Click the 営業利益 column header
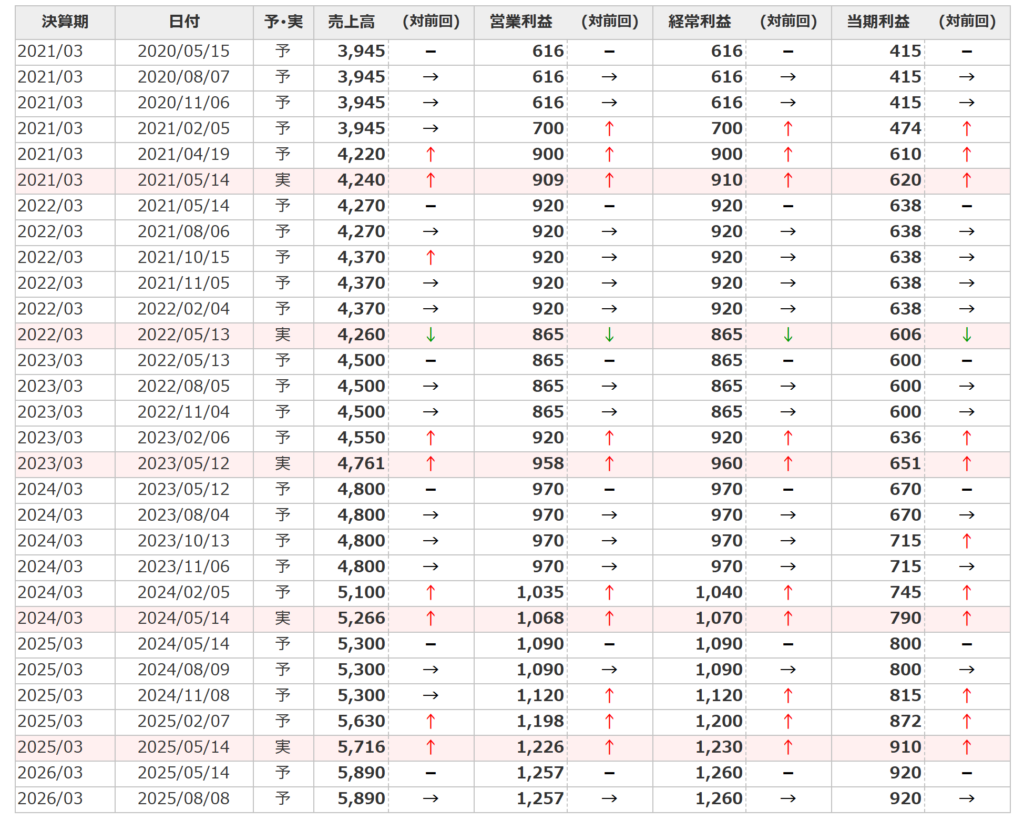 [x=519, y=22]
